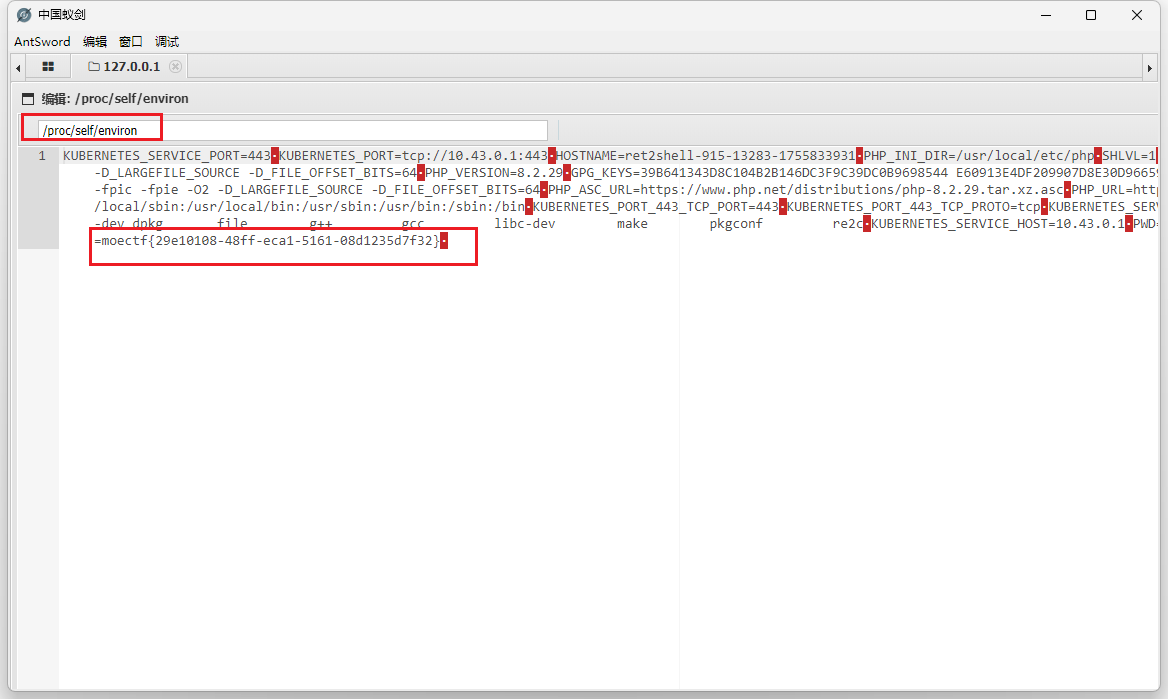The height and width of the screenshot is (699, 1168).
Task: Minimize the AntSword window
Action: click(1045, 15)
